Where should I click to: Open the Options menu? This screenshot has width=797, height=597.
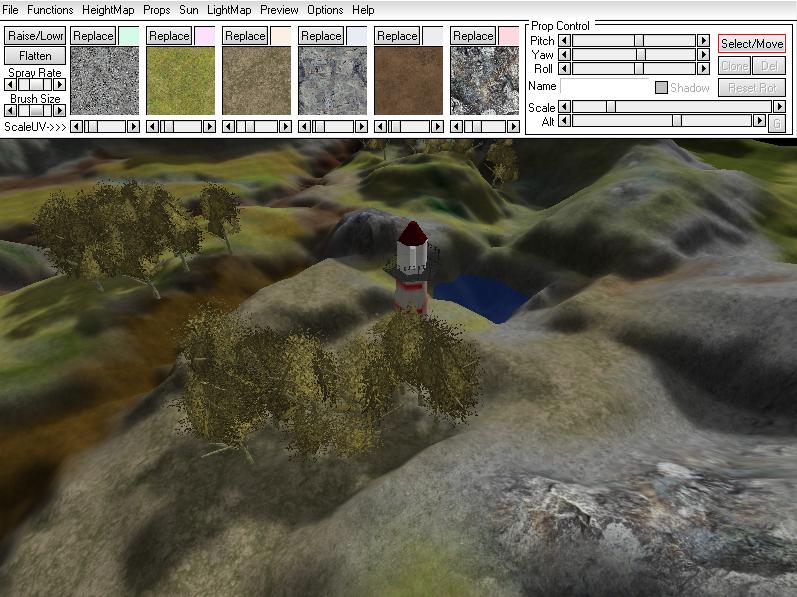[x=325, y=10]
